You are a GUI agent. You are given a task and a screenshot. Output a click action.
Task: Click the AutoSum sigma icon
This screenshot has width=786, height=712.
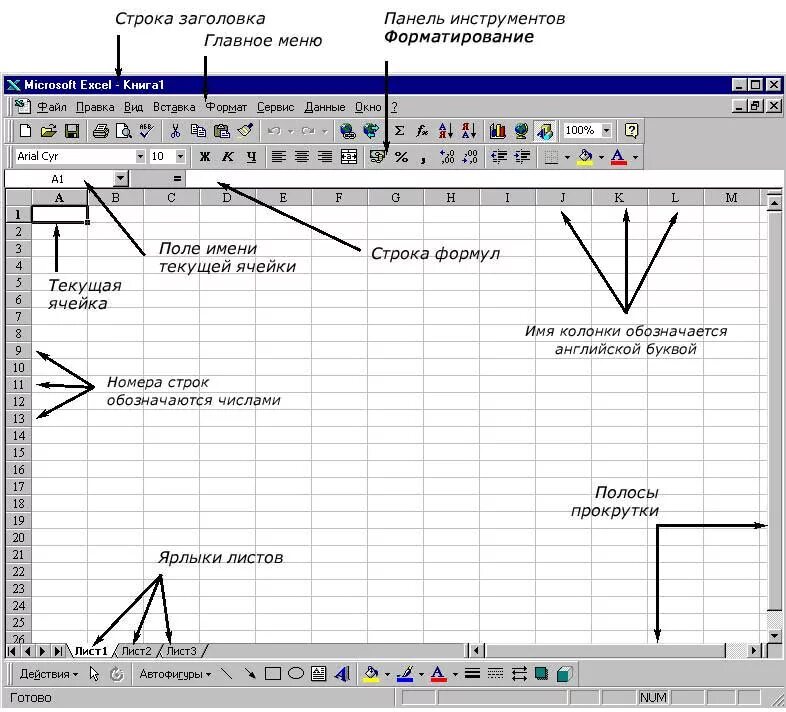(x=399, y=131)
